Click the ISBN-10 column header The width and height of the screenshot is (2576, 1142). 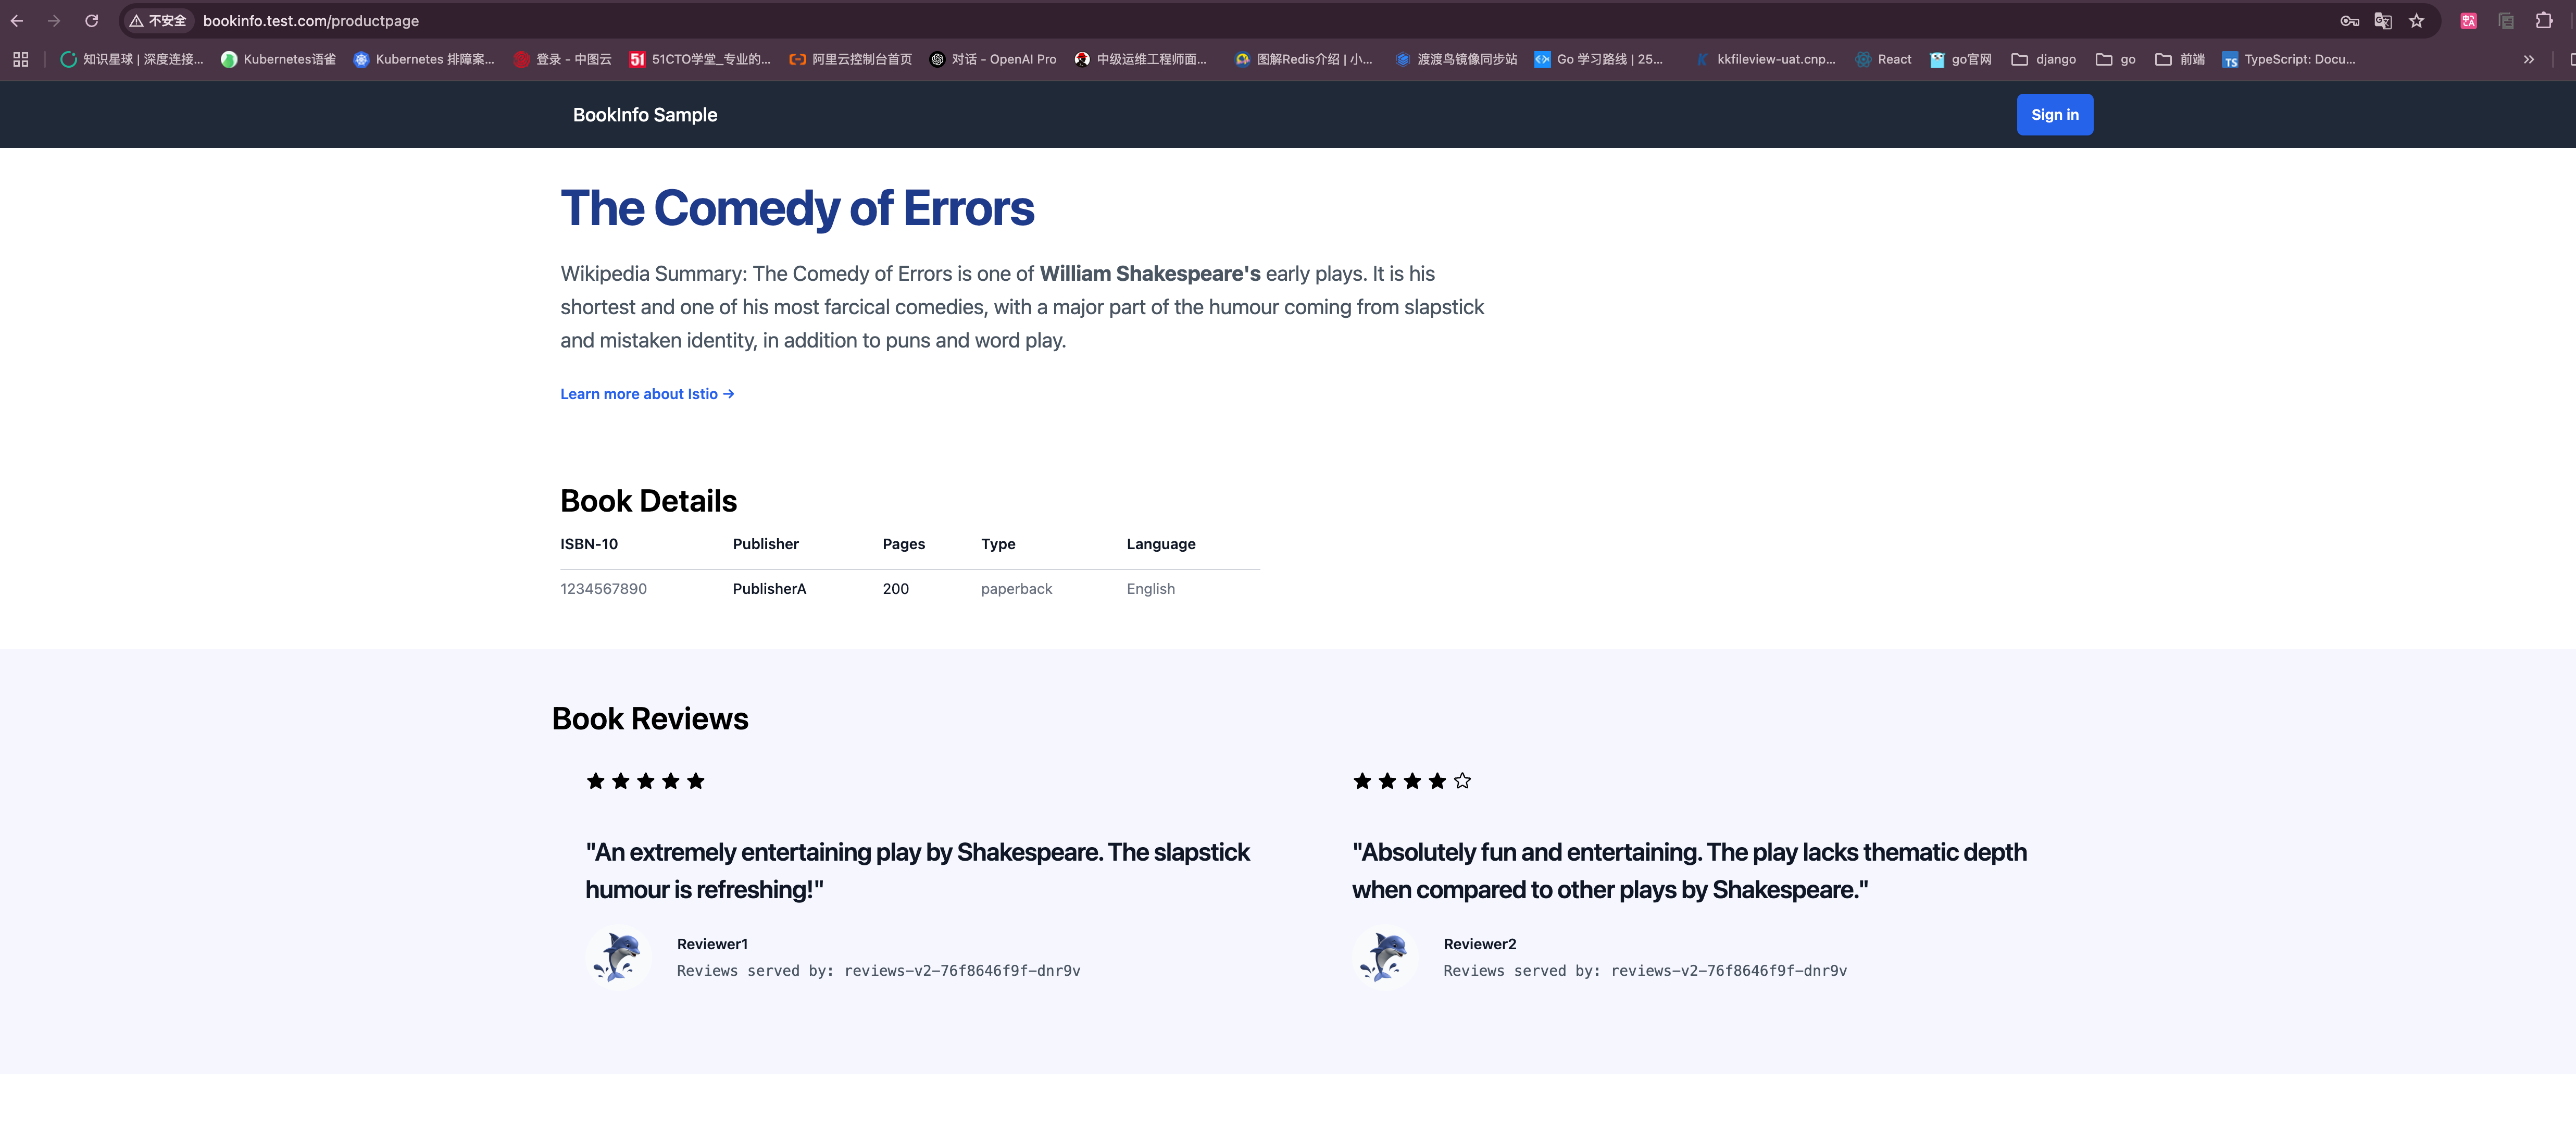589,544
